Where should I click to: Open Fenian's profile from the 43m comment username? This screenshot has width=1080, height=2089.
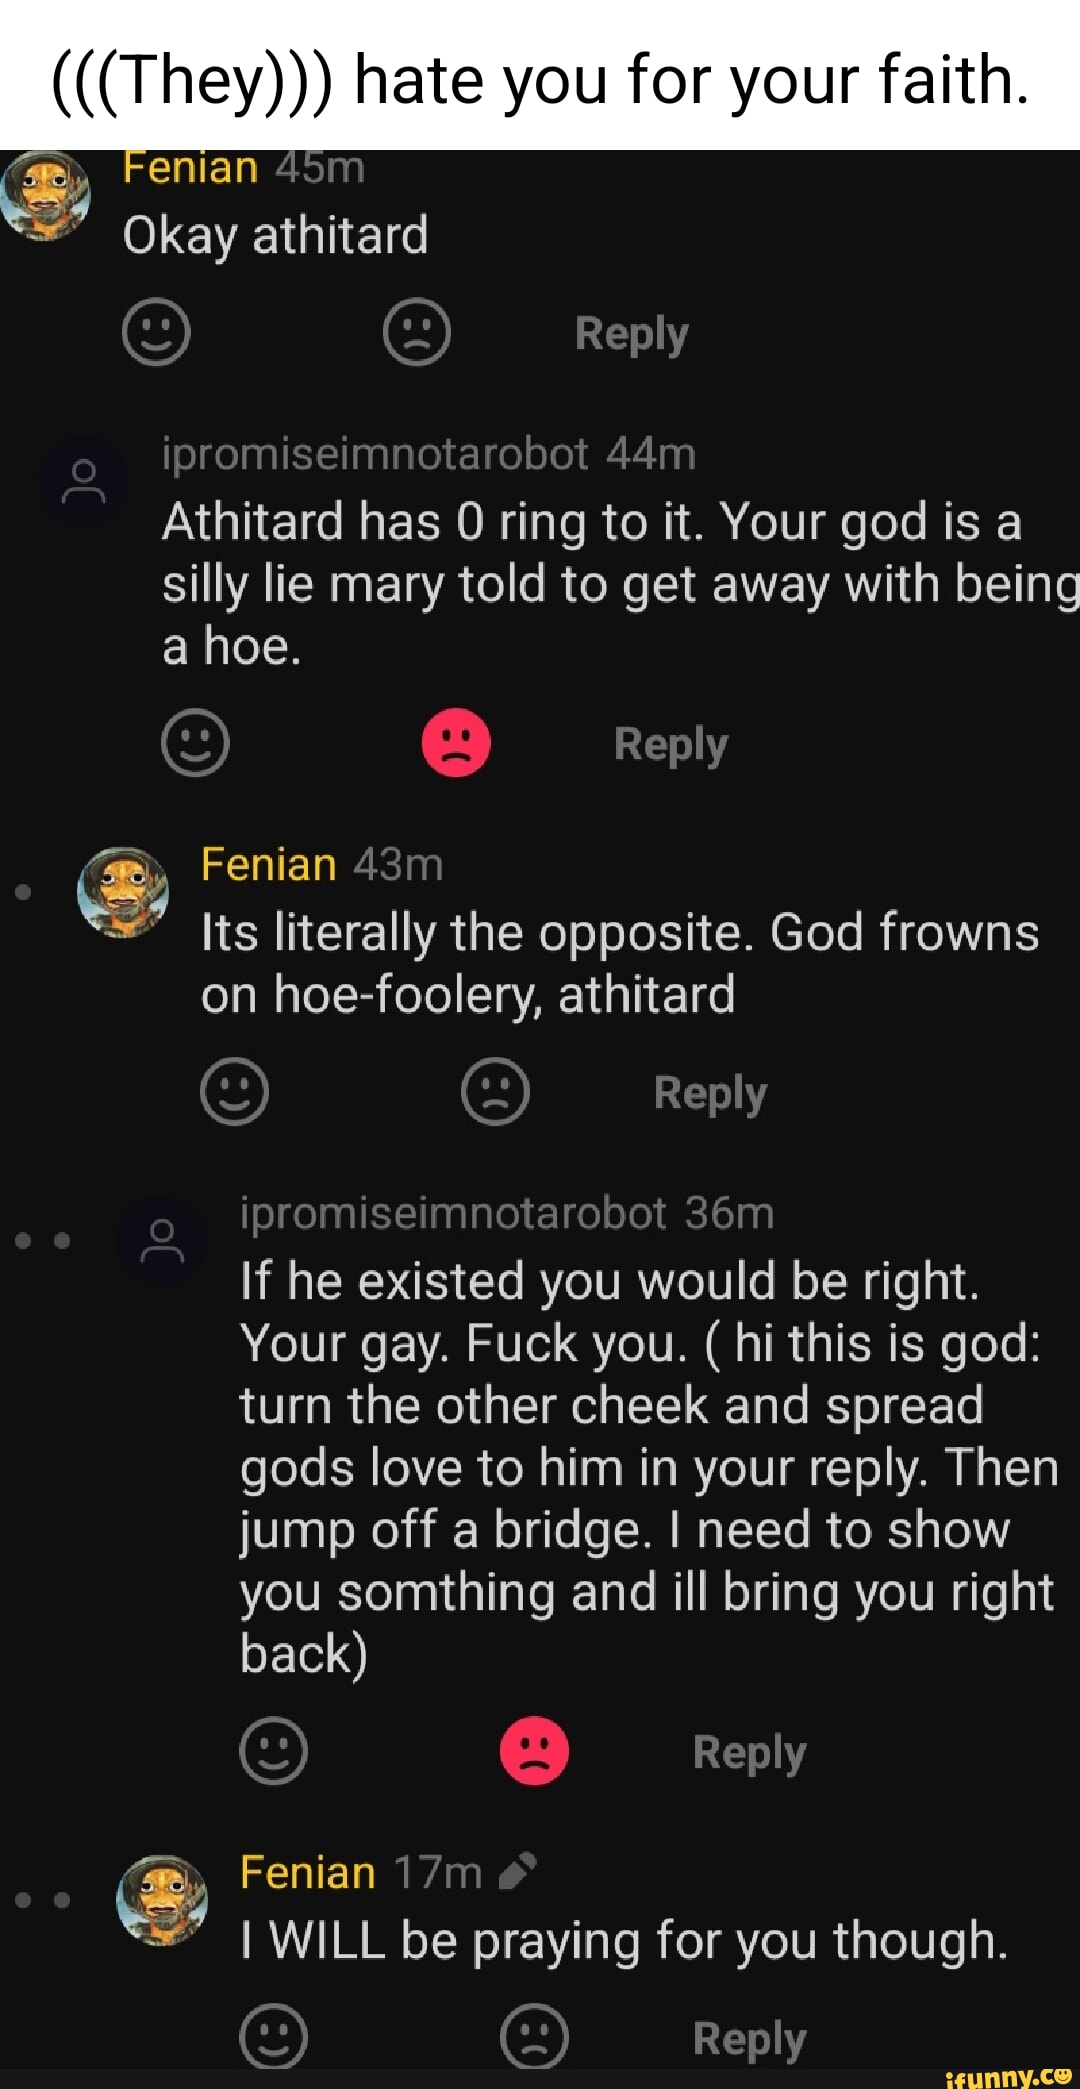click(x=268, y=864)
